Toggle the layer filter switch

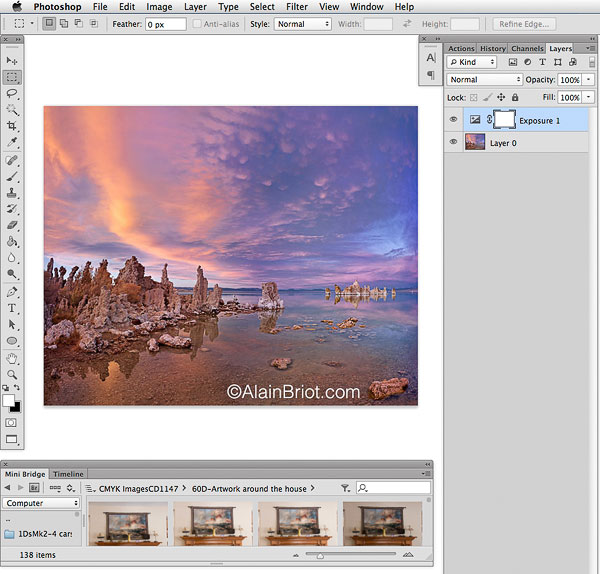[x=591, y=62]
